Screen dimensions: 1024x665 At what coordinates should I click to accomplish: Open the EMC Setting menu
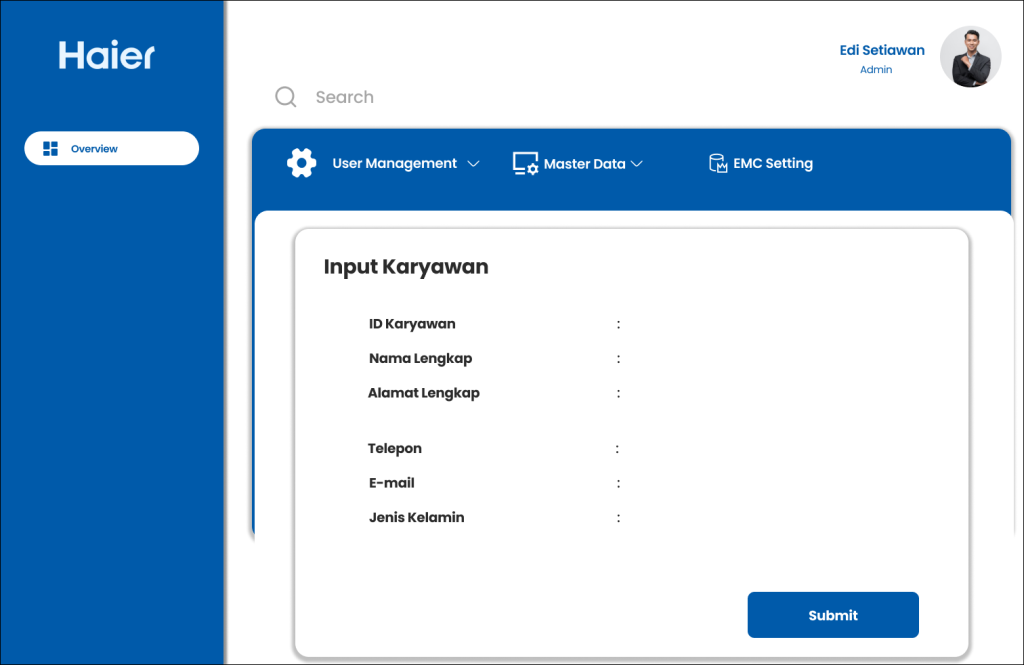[x=773, y=163]
